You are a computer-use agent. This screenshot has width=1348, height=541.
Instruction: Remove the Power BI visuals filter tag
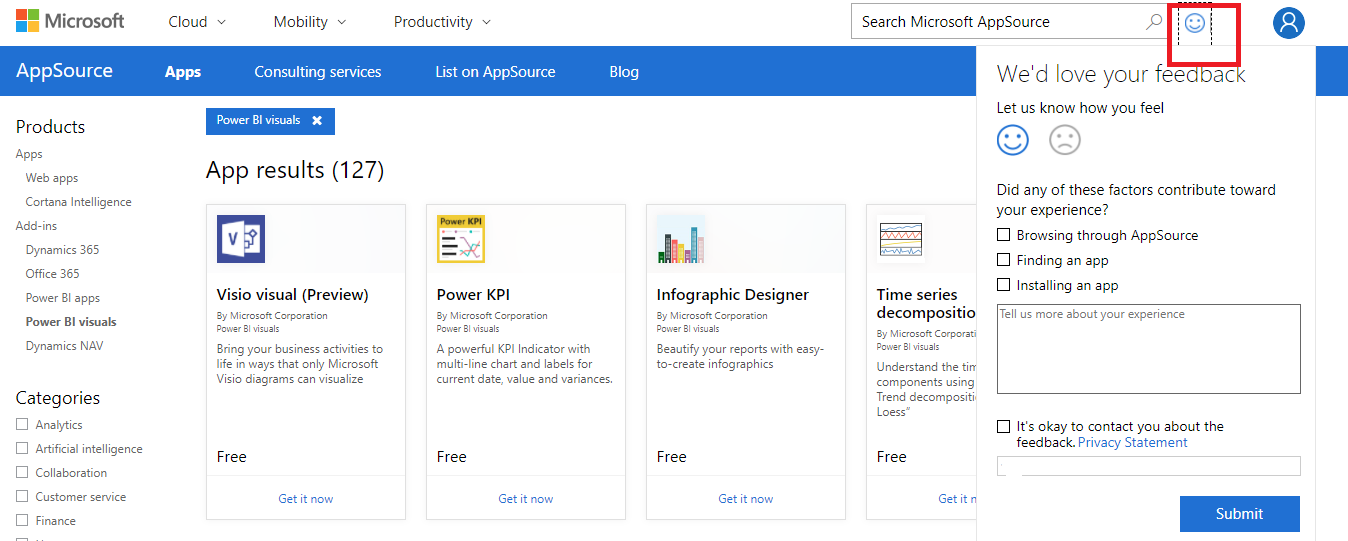click(x=317, y=120)
